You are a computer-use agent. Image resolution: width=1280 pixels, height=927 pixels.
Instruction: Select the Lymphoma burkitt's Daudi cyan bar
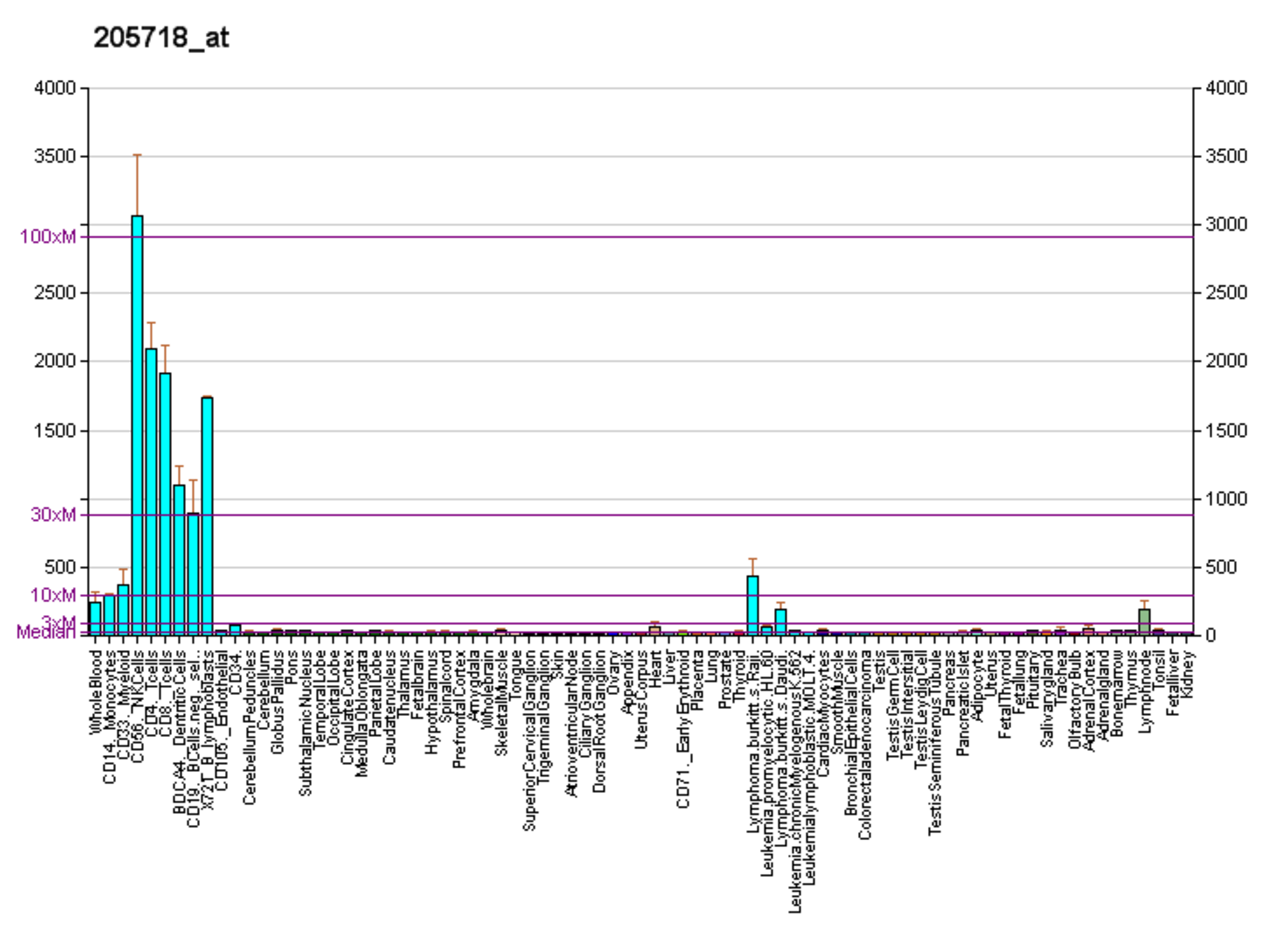[x=781, y=622]
